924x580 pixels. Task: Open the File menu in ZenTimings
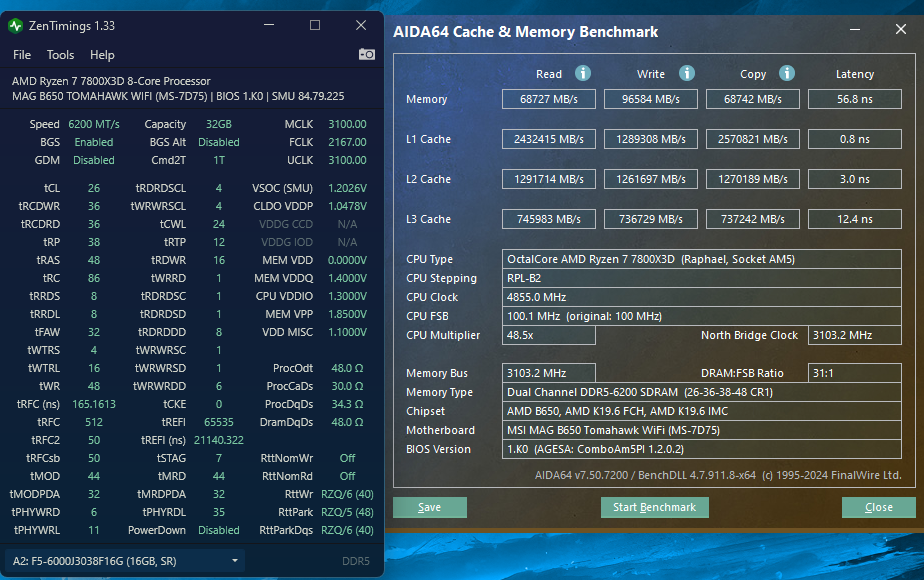tap(22, 55)
